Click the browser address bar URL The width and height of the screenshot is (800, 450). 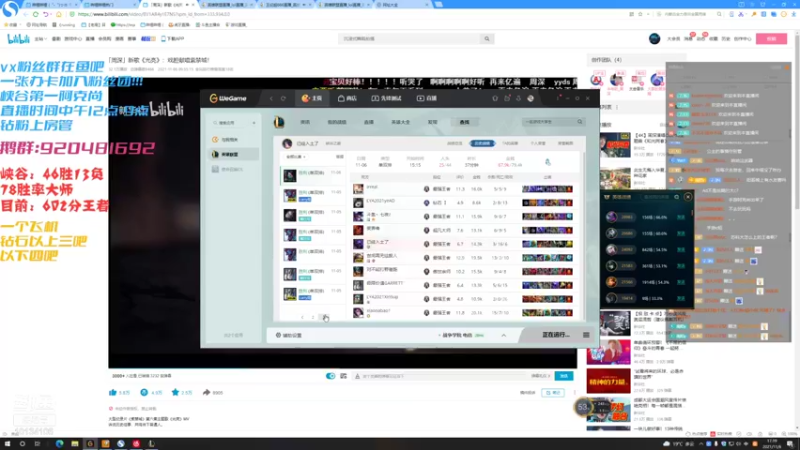153,14
